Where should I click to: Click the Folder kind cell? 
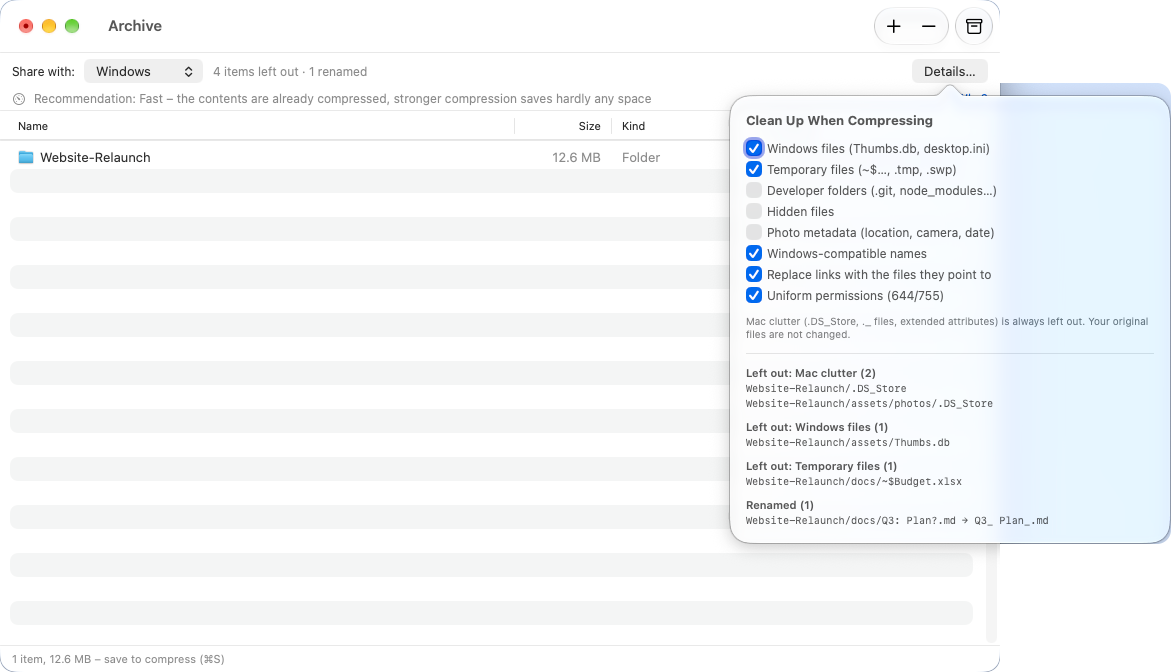[x=641, y=158]
